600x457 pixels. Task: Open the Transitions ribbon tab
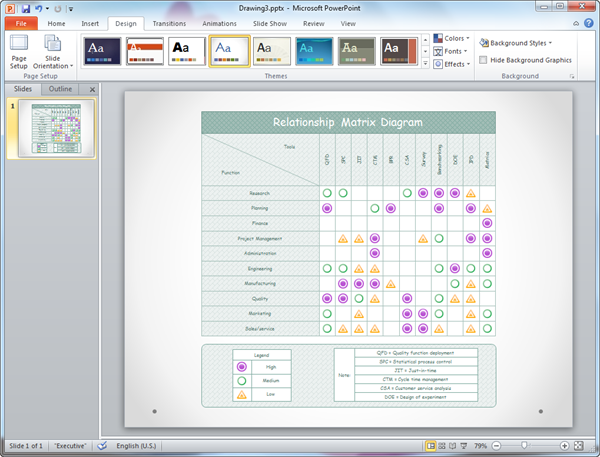coord(169,22)
